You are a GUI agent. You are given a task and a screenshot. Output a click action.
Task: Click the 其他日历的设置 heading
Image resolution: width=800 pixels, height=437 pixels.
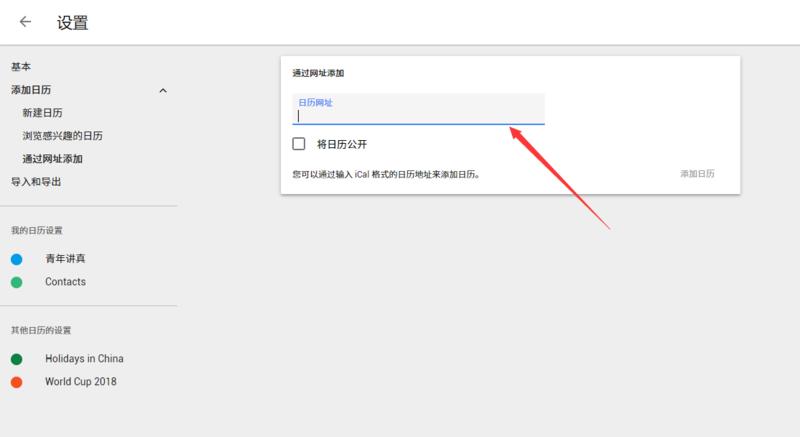coord(41,330)
